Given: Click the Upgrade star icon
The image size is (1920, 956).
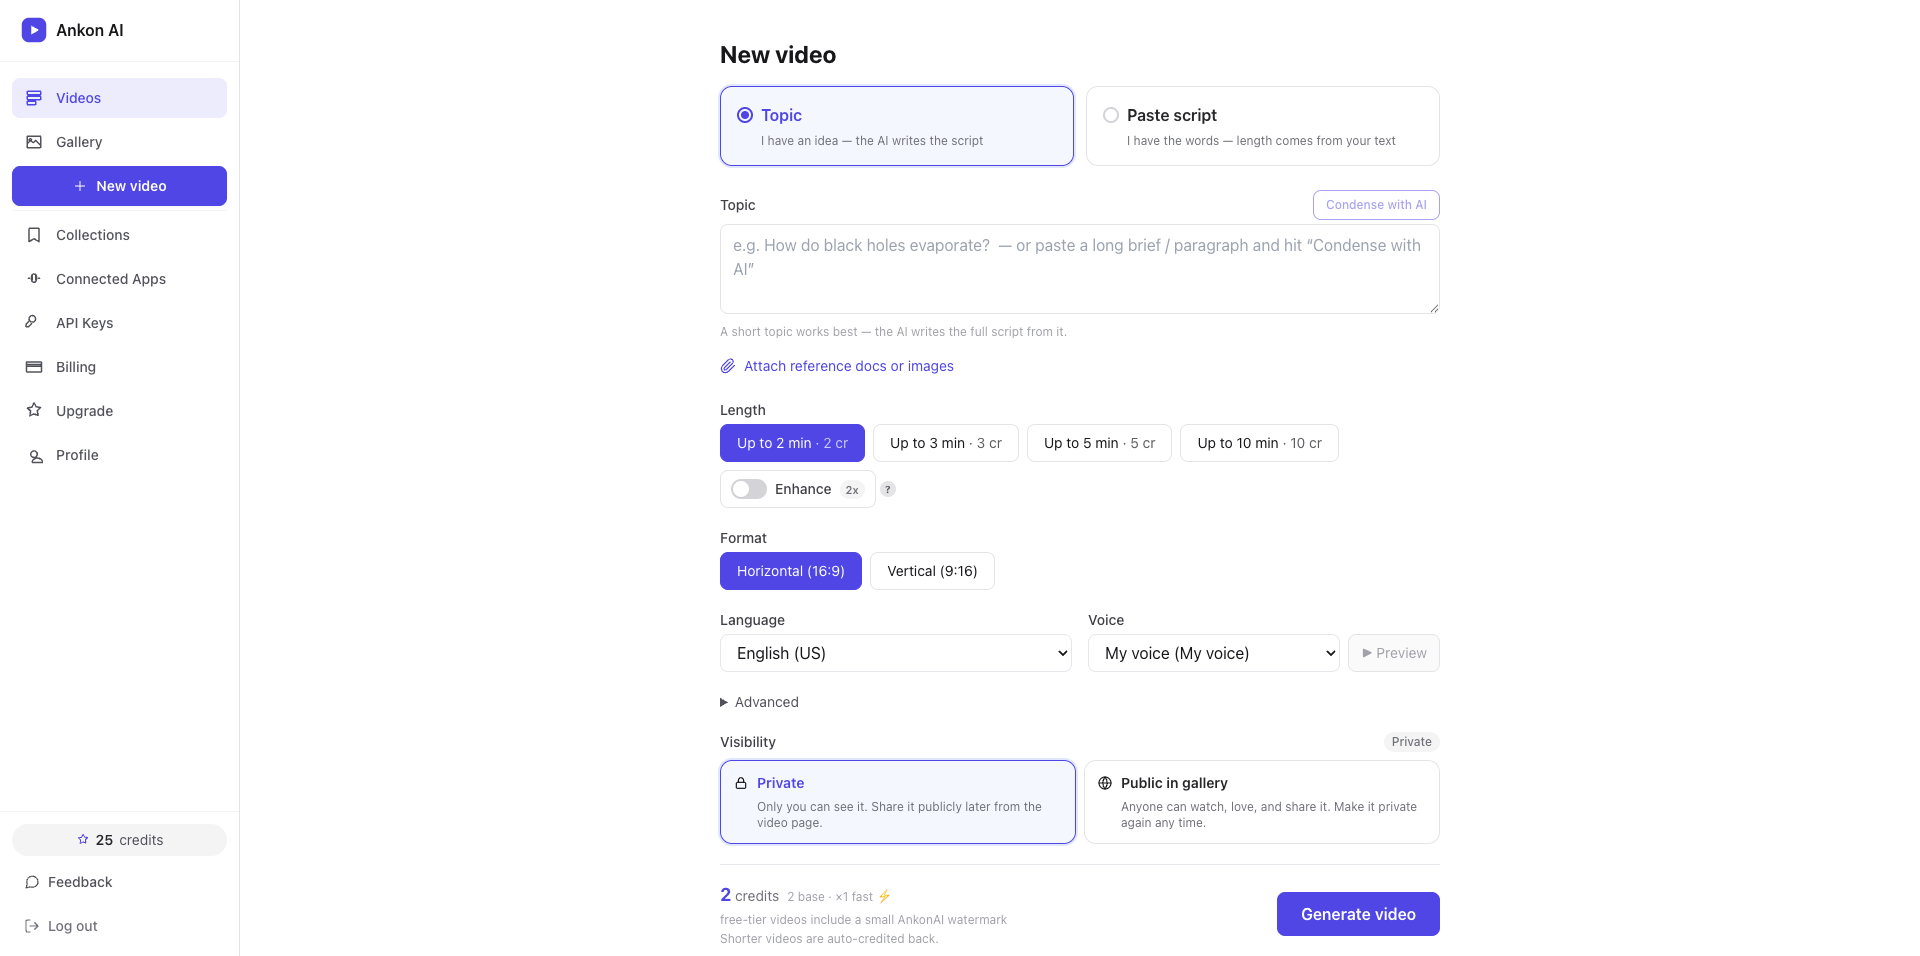Looking at the screenshot, I should coord(34,411).
